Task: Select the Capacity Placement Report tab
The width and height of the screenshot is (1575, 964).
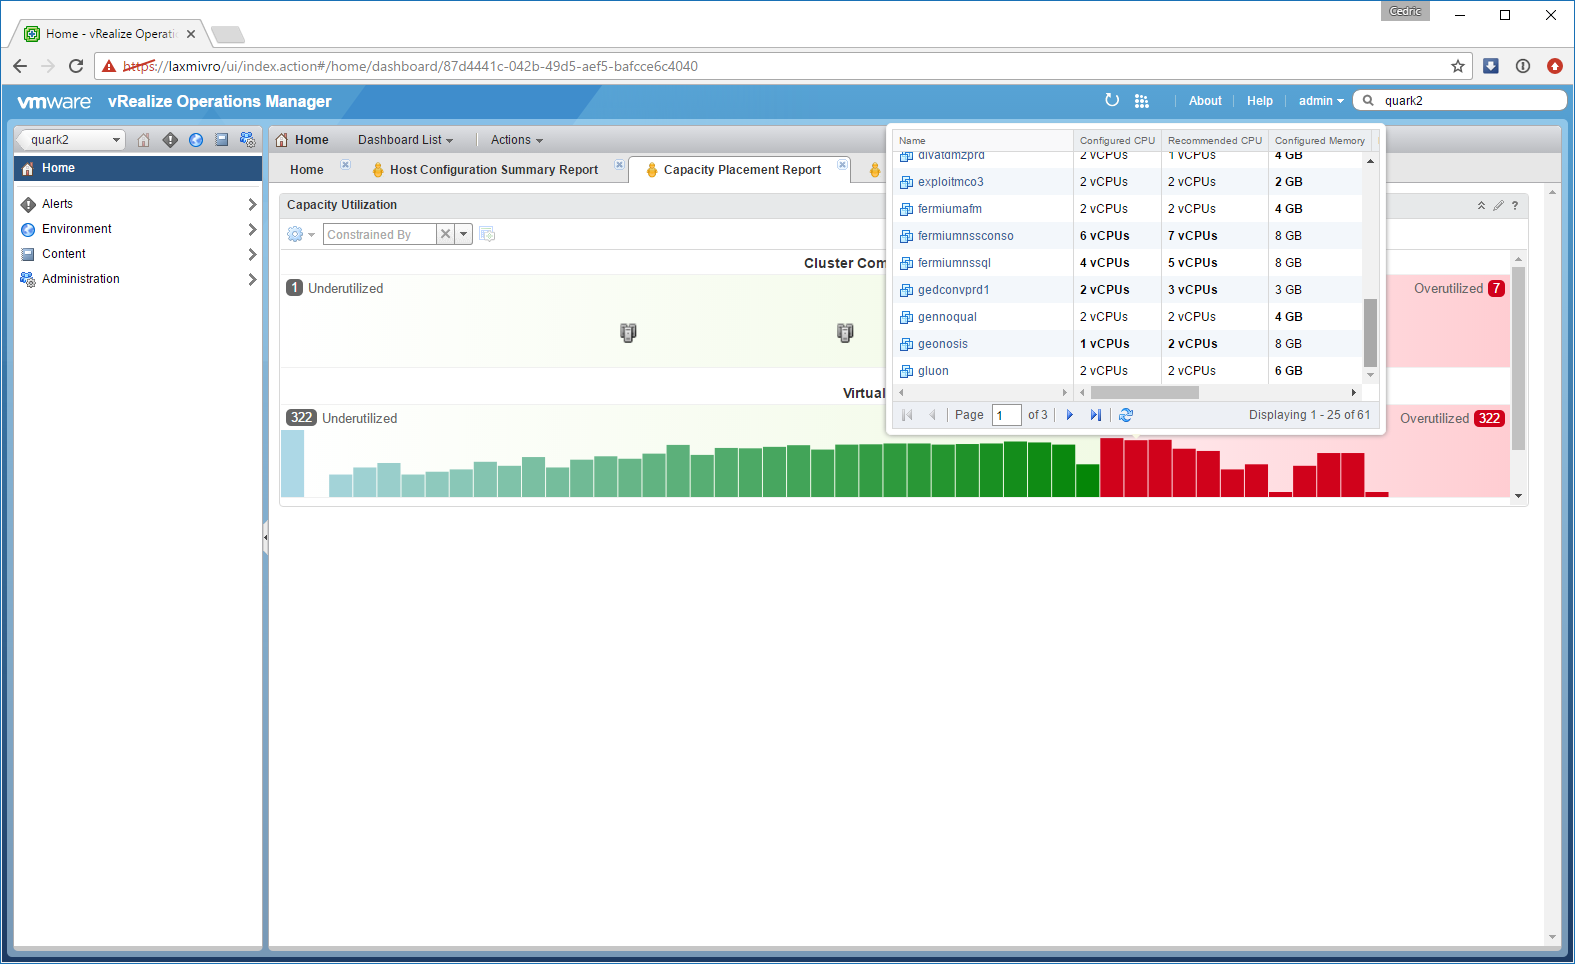Action: 742,170
